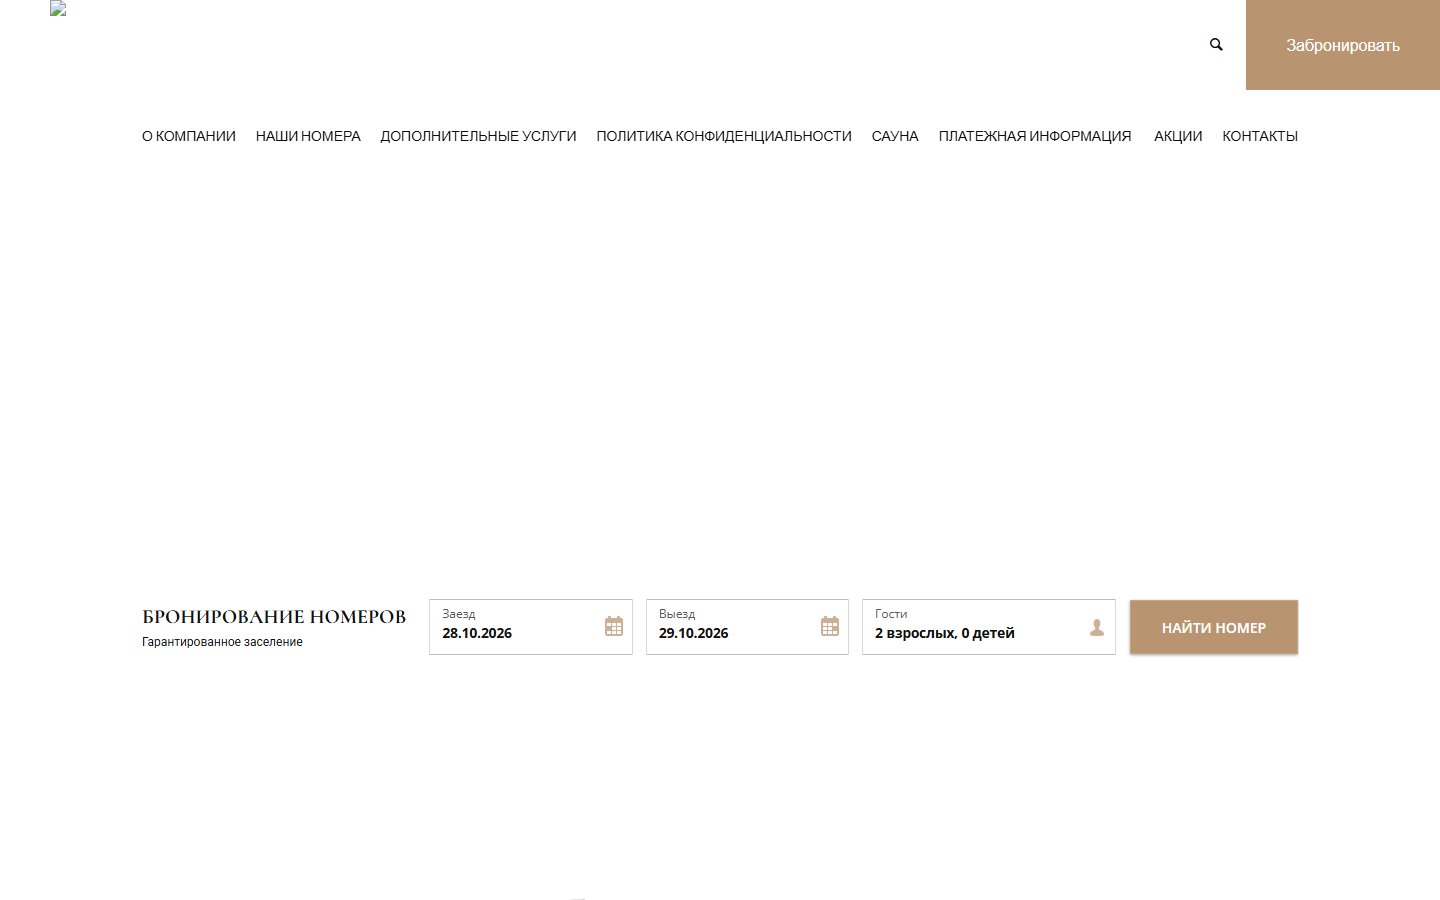Open the check-out calendar icon
The width and height of the screenshot is (1440, 900).
(830, 626)
